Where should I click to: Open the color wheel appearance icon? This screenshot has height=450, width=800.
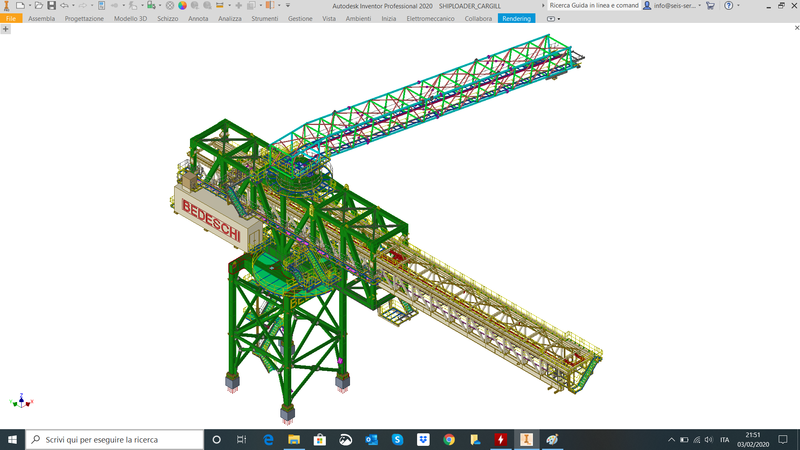[x=182, y=6]
